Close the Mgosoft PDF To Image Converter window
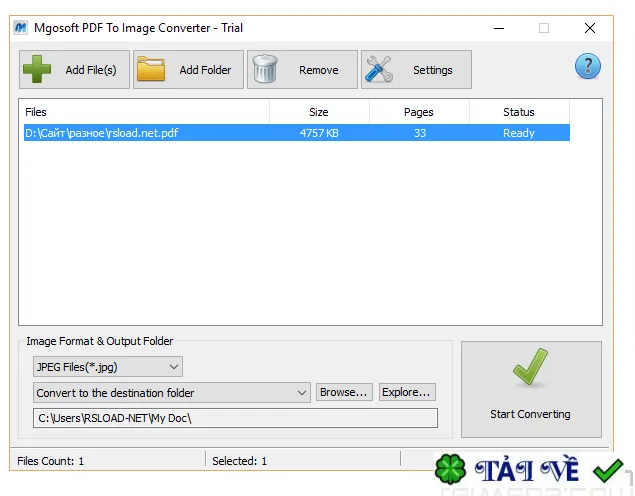Screen dimensions: 635x496 coord(590,28)
